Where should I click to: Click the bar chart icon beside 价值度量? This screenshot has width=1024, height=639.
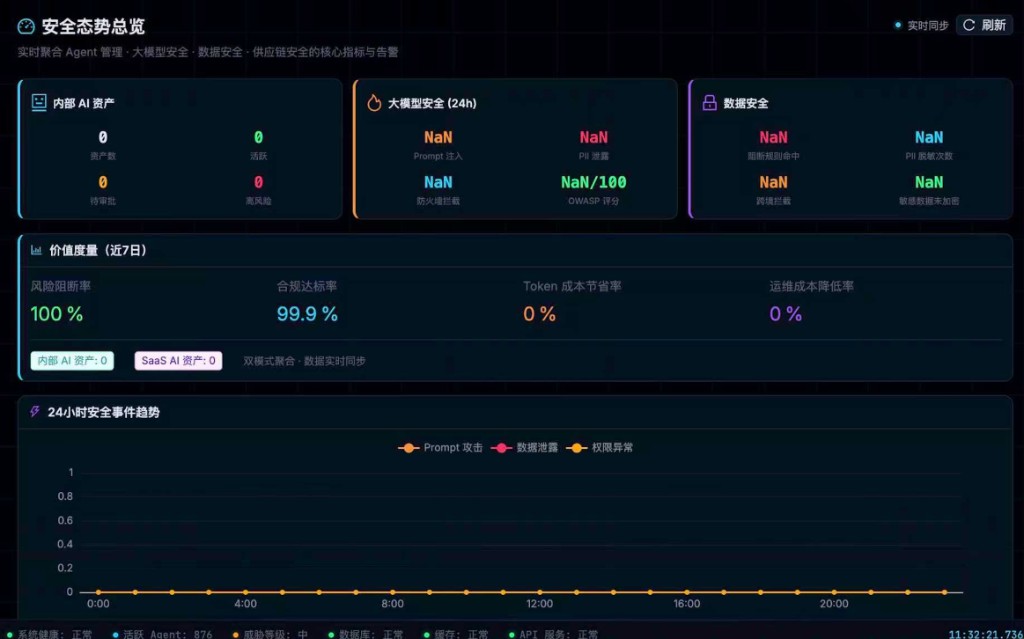(x=36, y=251)
